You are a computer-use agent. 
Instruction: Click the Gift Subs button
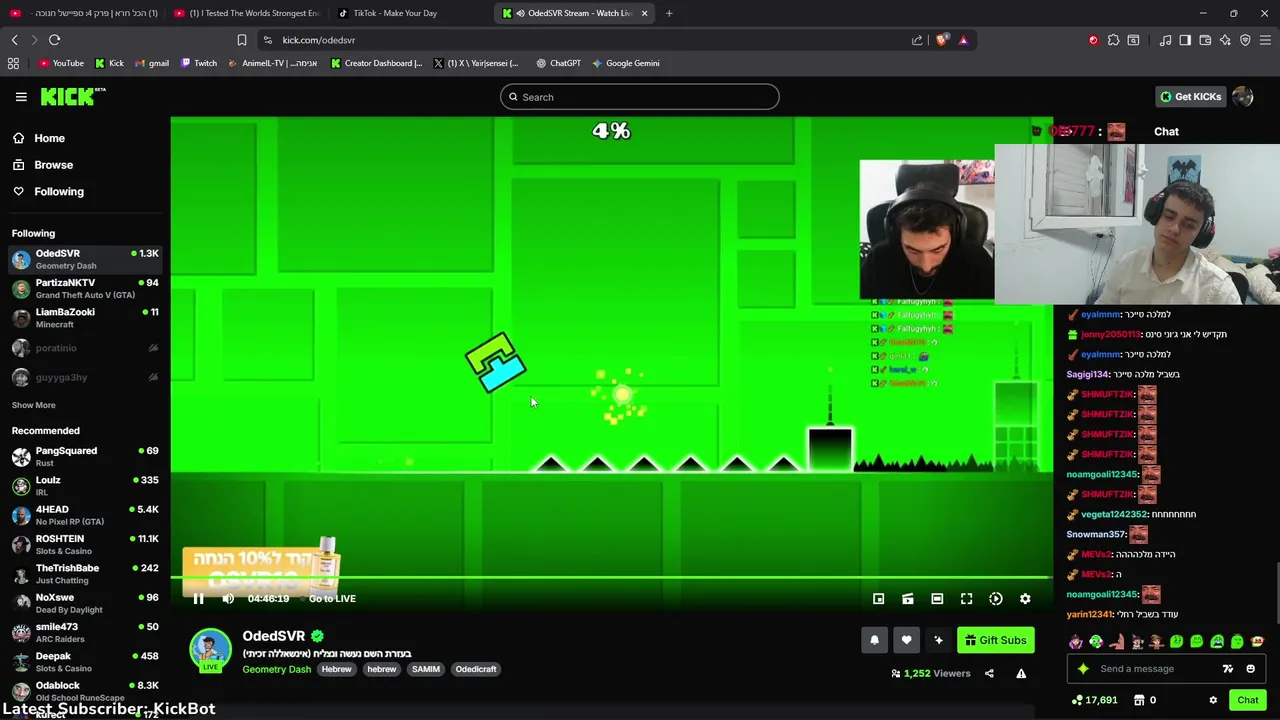click(995, 640)
